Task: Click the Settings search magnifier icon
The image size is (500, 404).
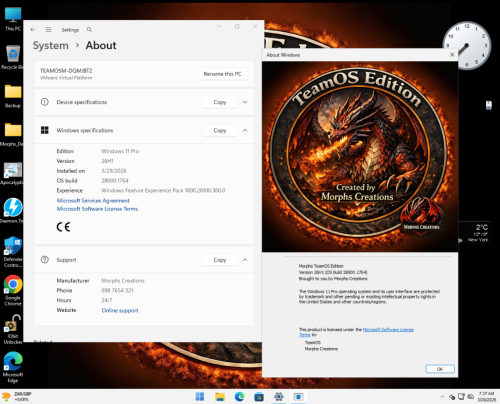Action: click(89, 29)
